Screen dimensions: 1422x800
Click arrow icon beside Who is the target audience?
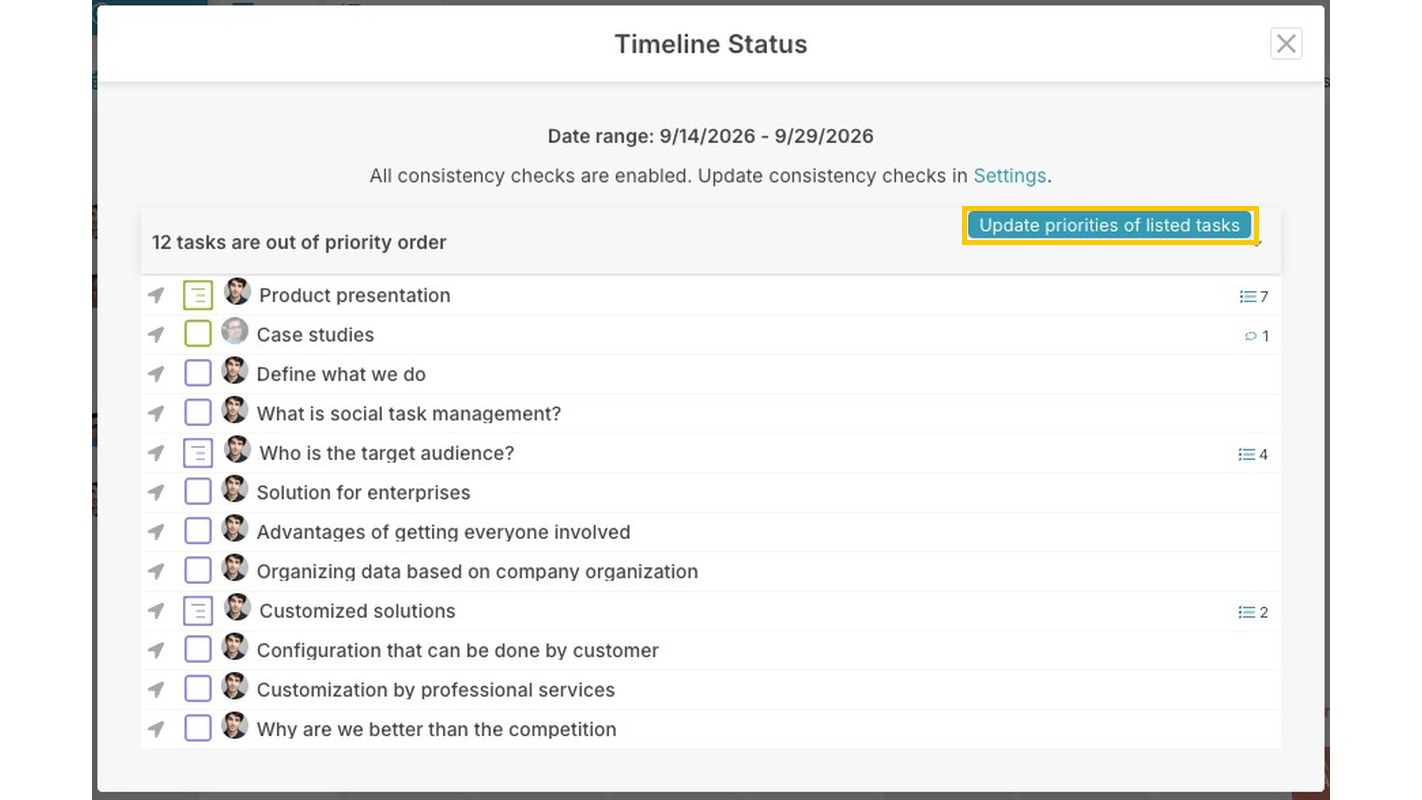pyautogui.click(x=156, y=453)
